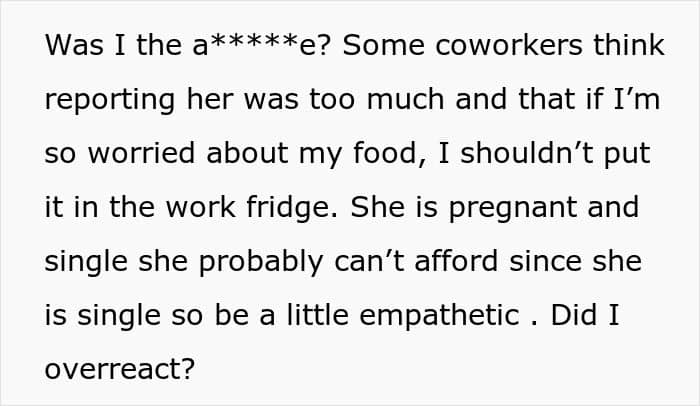Click the word "Some" in the first line
The height and width of the screenshot is (406, 700).
pos(383,45)
